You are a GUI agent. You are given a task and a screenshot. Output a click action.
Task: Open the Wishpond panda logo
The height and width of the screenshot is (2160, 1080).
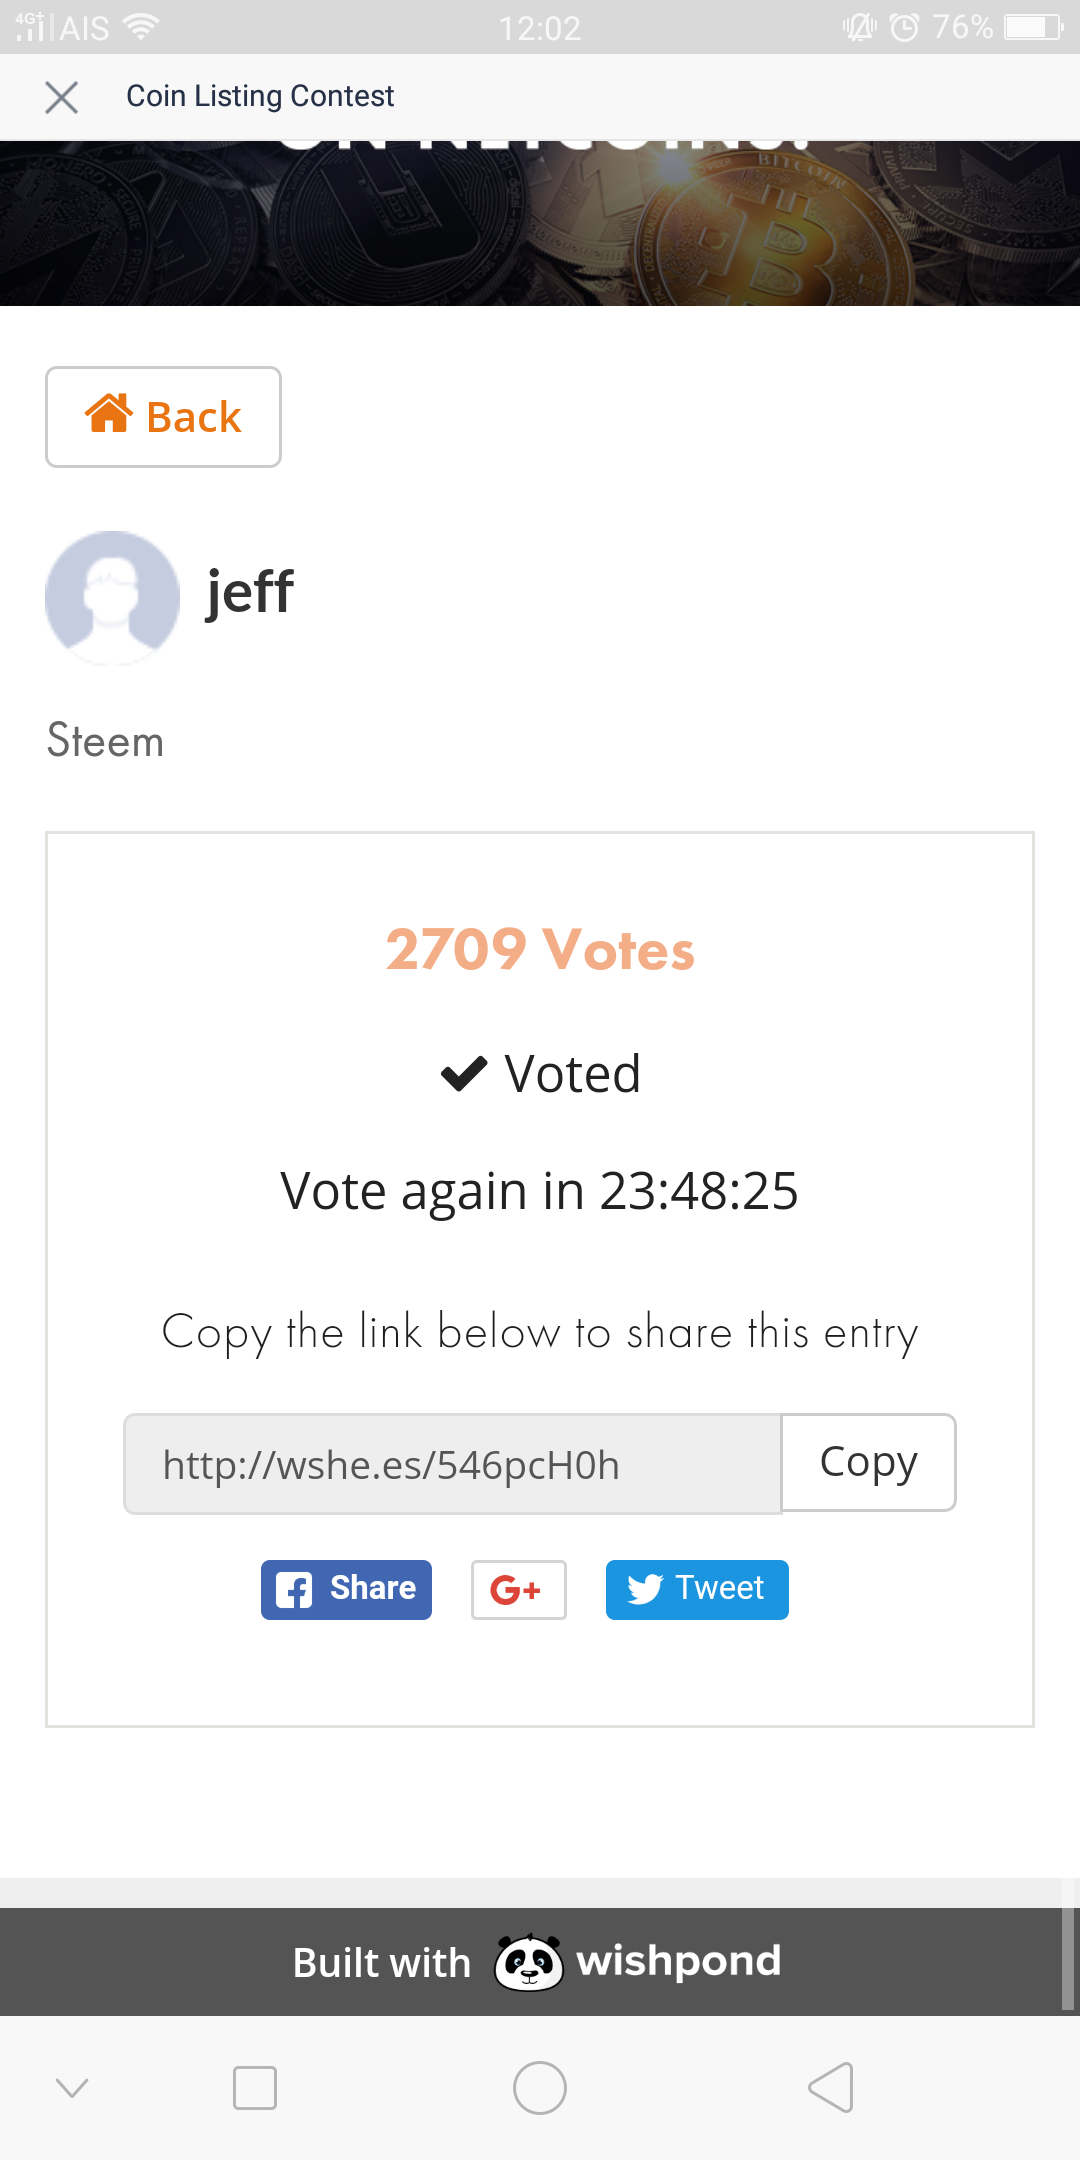coord(528,1962)
